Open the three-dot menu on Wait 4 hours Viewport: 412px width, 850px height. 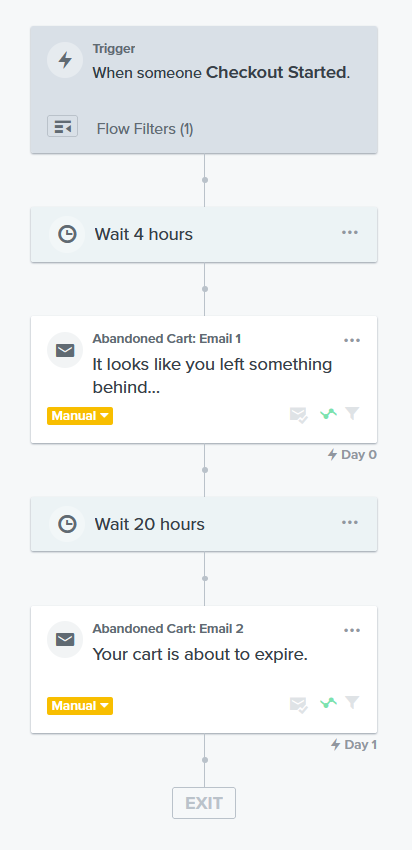point(350,233)
